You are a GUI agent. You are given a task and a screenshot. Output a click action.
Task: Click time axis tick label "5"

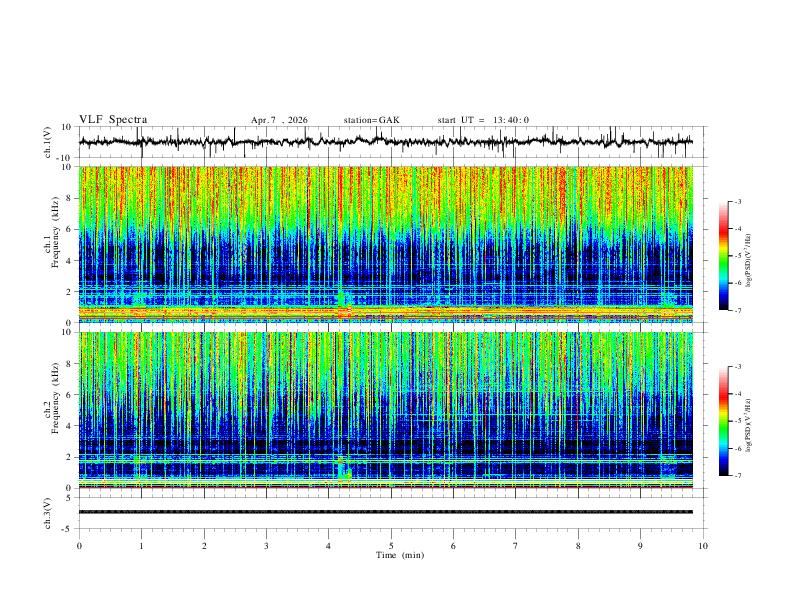coord(391,546)
